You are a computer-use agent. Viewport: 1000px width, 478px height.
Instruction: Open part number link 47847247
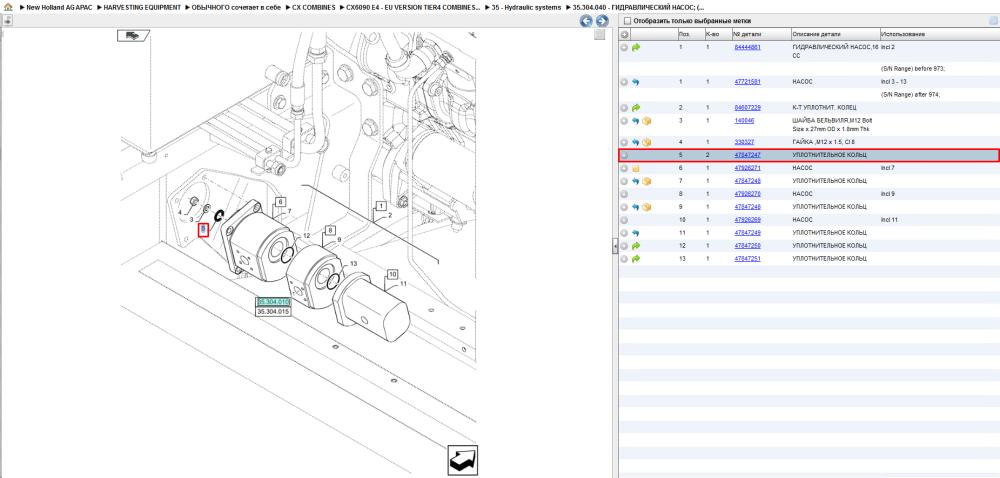747,155
